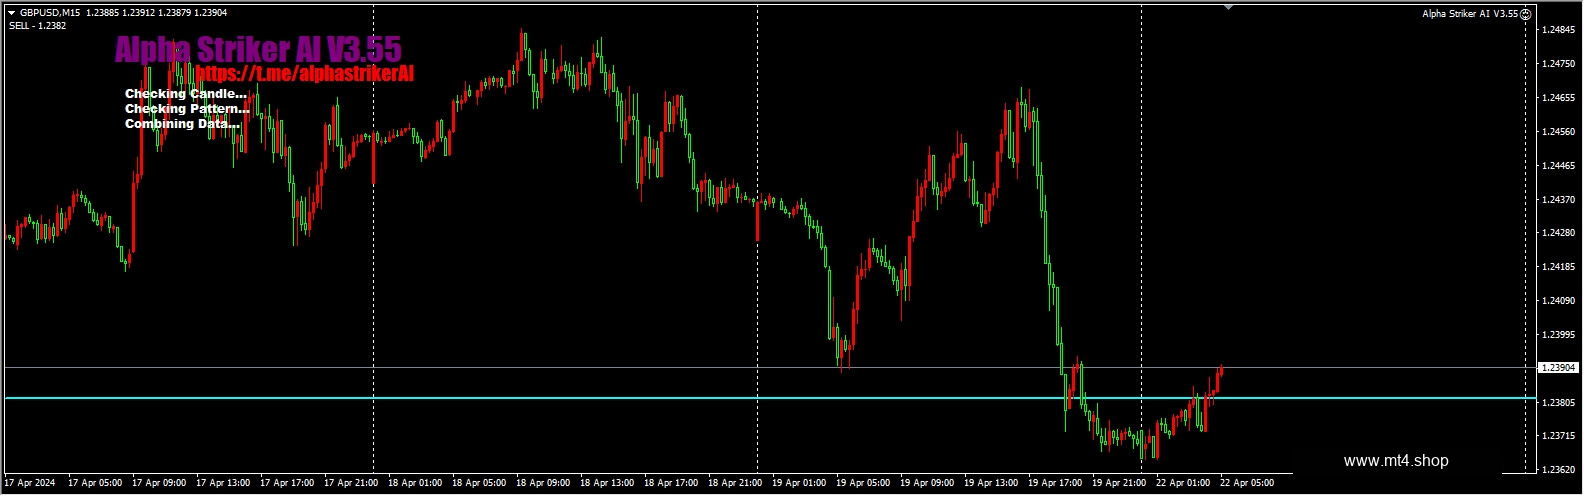This screenshot has width=1584, height=496.
Task: Click the 1.23715 price scale label
Action: (x=1558, y=436)
